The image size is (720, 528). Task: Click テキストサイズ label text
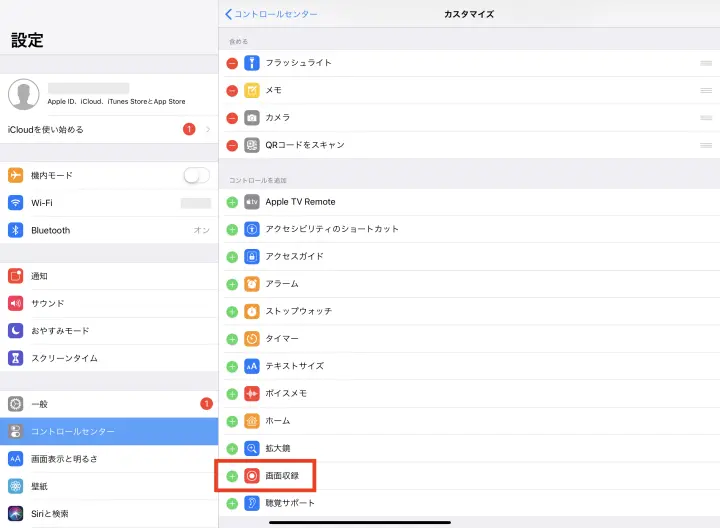pyautogui.click(x=294, y=366)
